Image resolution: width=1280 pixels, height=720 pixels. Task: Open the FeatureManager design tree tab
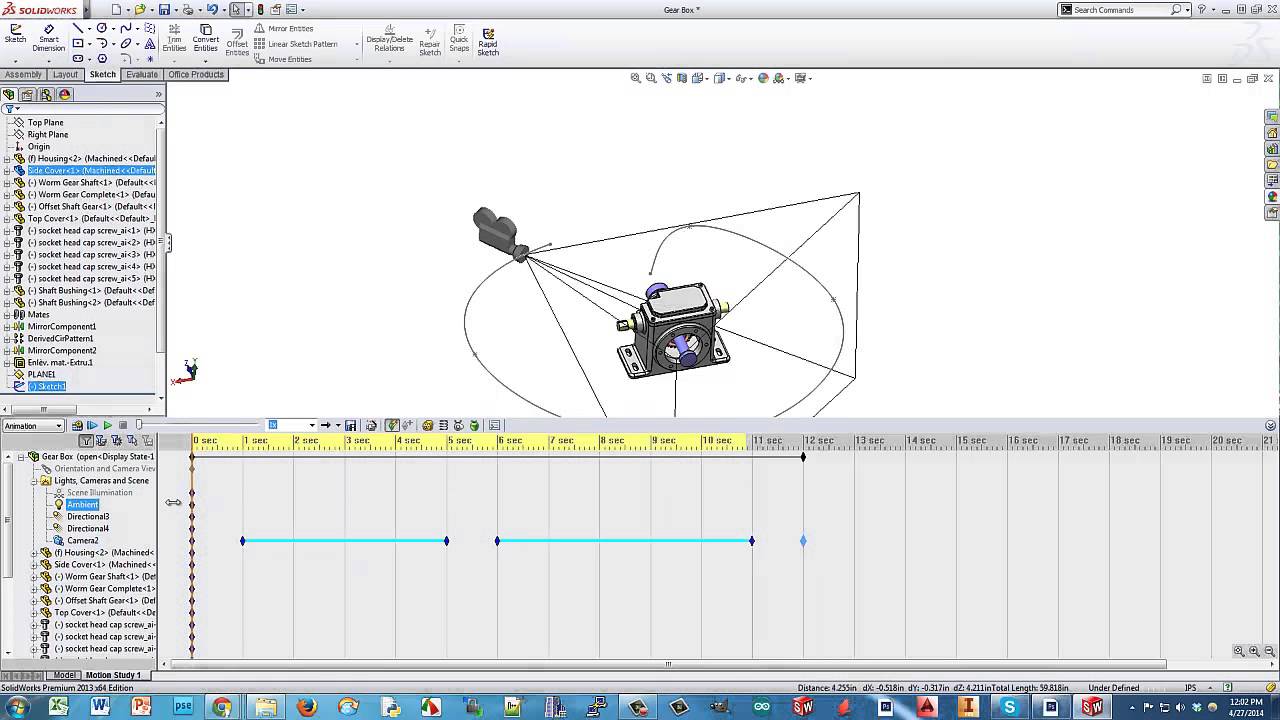tap(9, 95)
